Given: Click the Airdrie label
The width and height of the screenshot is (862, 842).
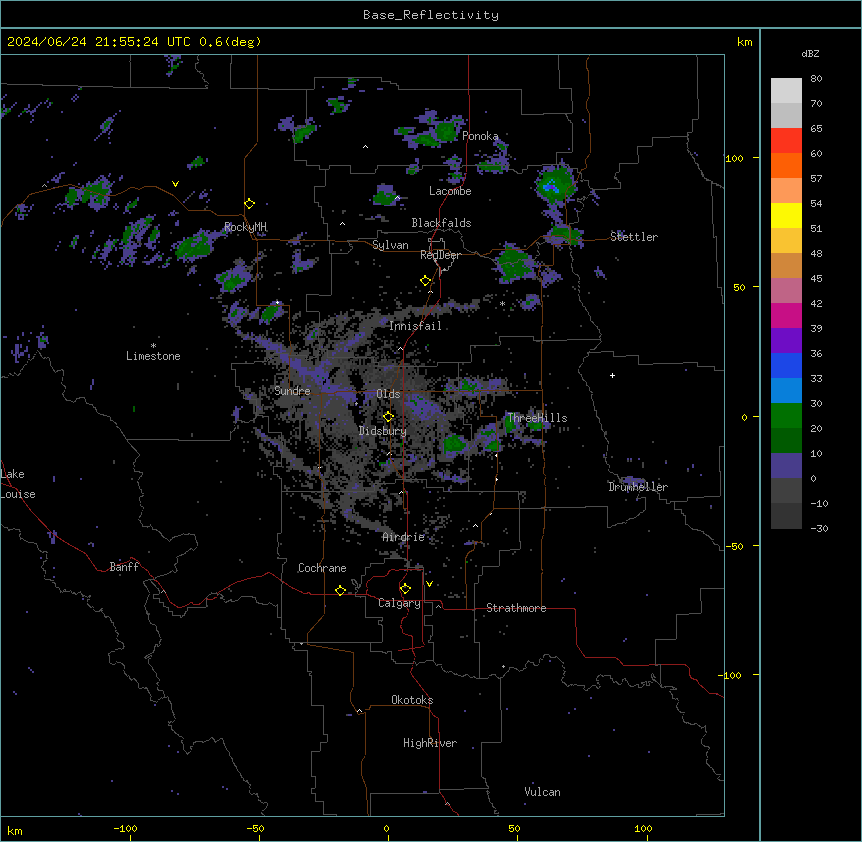Looking at the screenshot, I should coord(404,537).
